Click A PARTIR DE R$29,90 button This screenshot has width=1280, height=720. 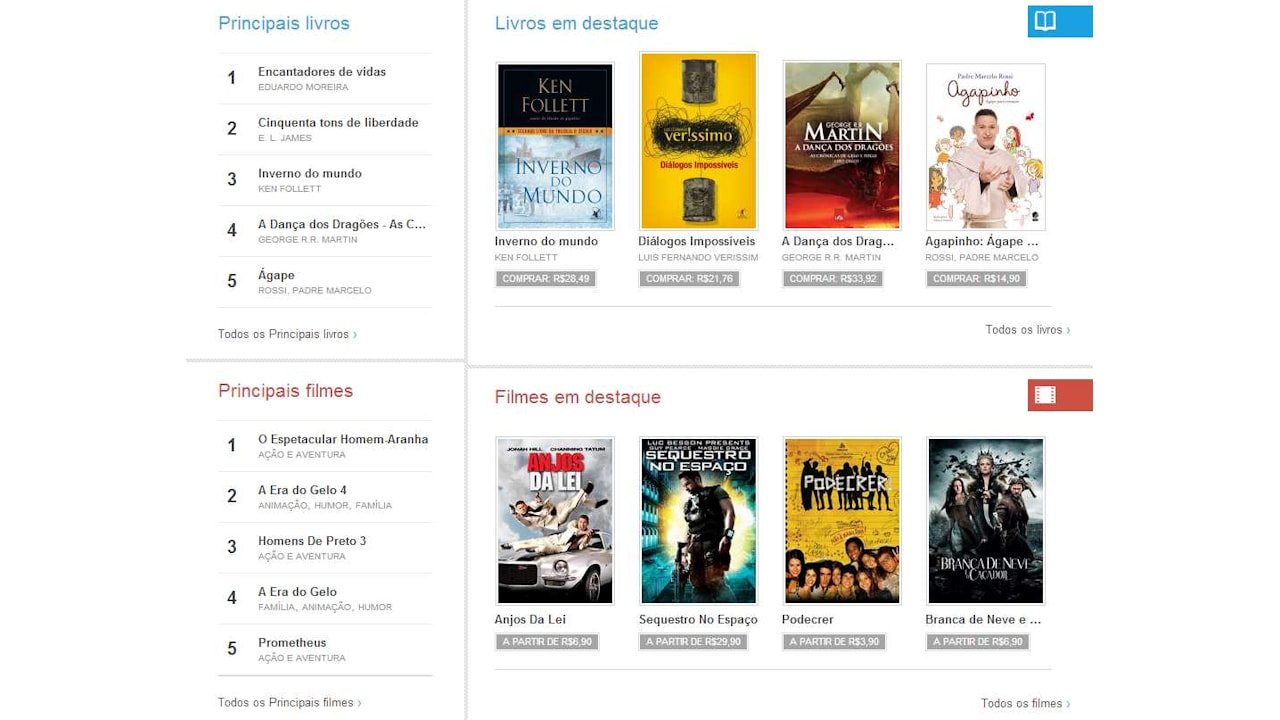pyautogui.click(x=694, y=642)
